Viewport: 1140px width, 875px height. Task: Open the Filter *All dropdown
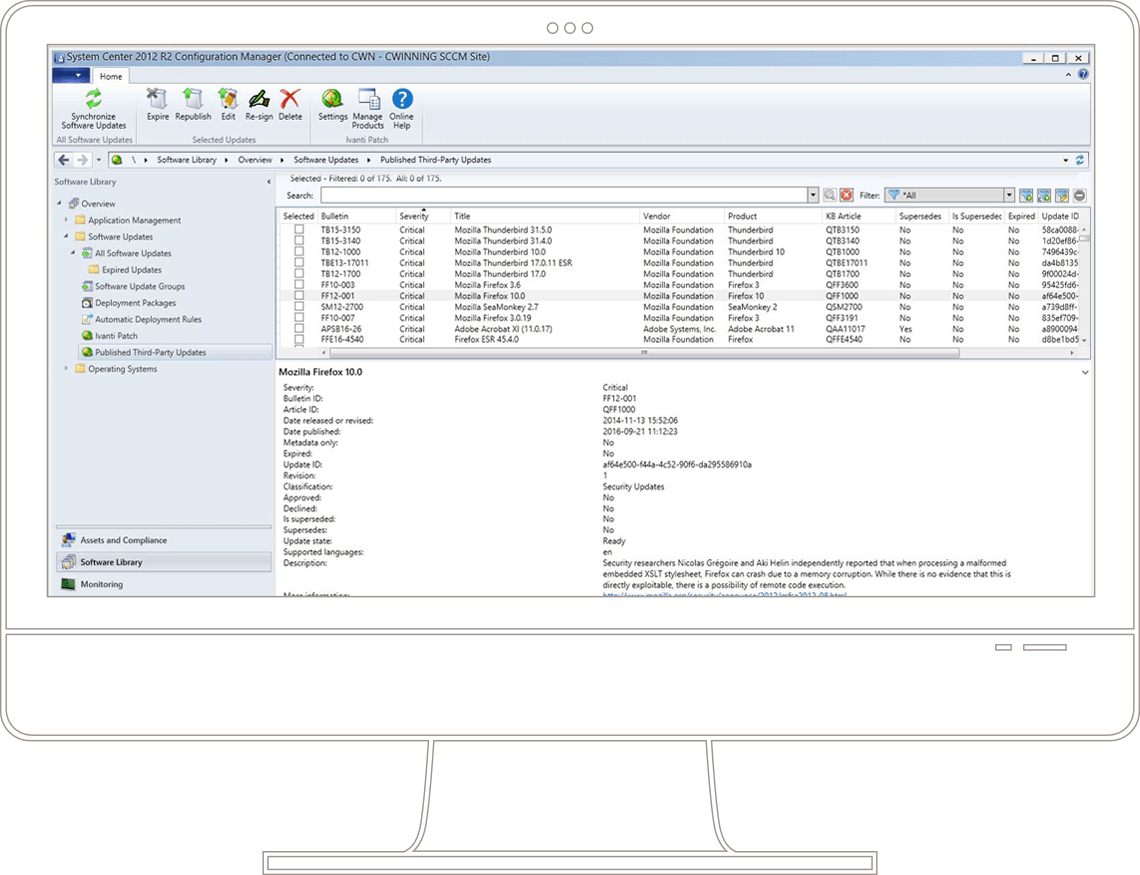pos(1009,195)
